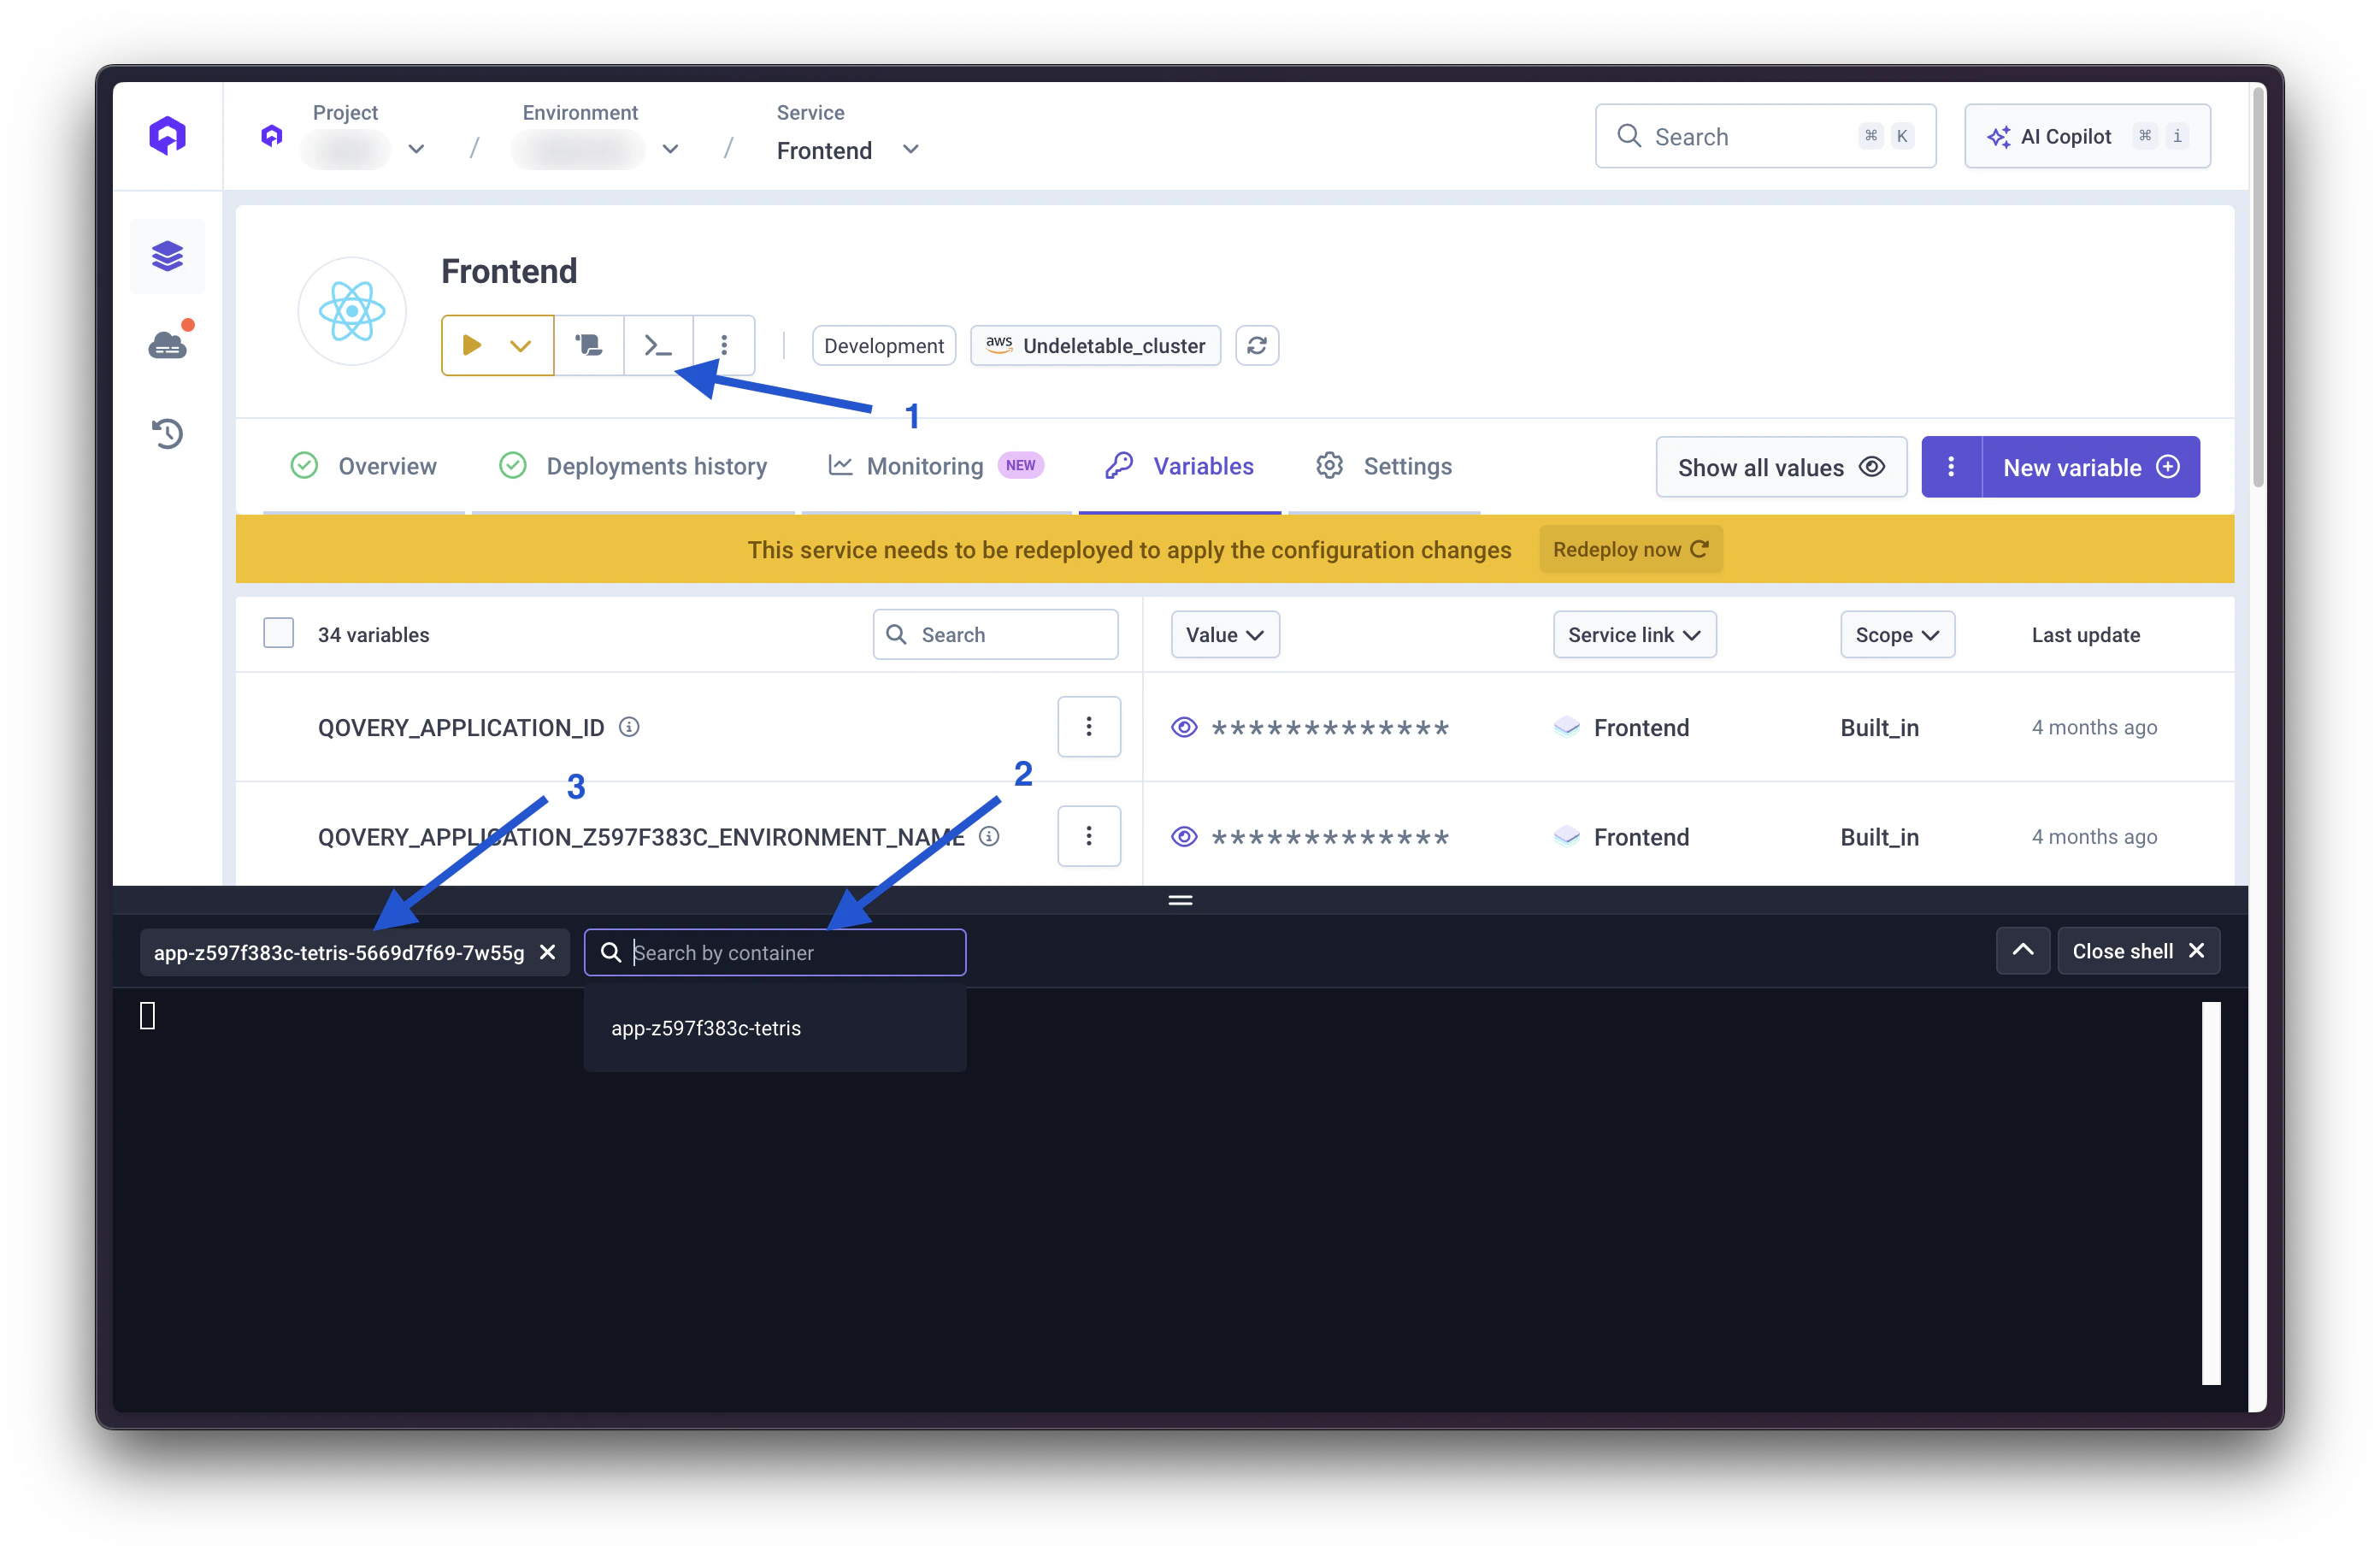This screenshot has height=1556, width=2380.
Task: Open the Clusters sidebar icon
Action: coord(167,344)
